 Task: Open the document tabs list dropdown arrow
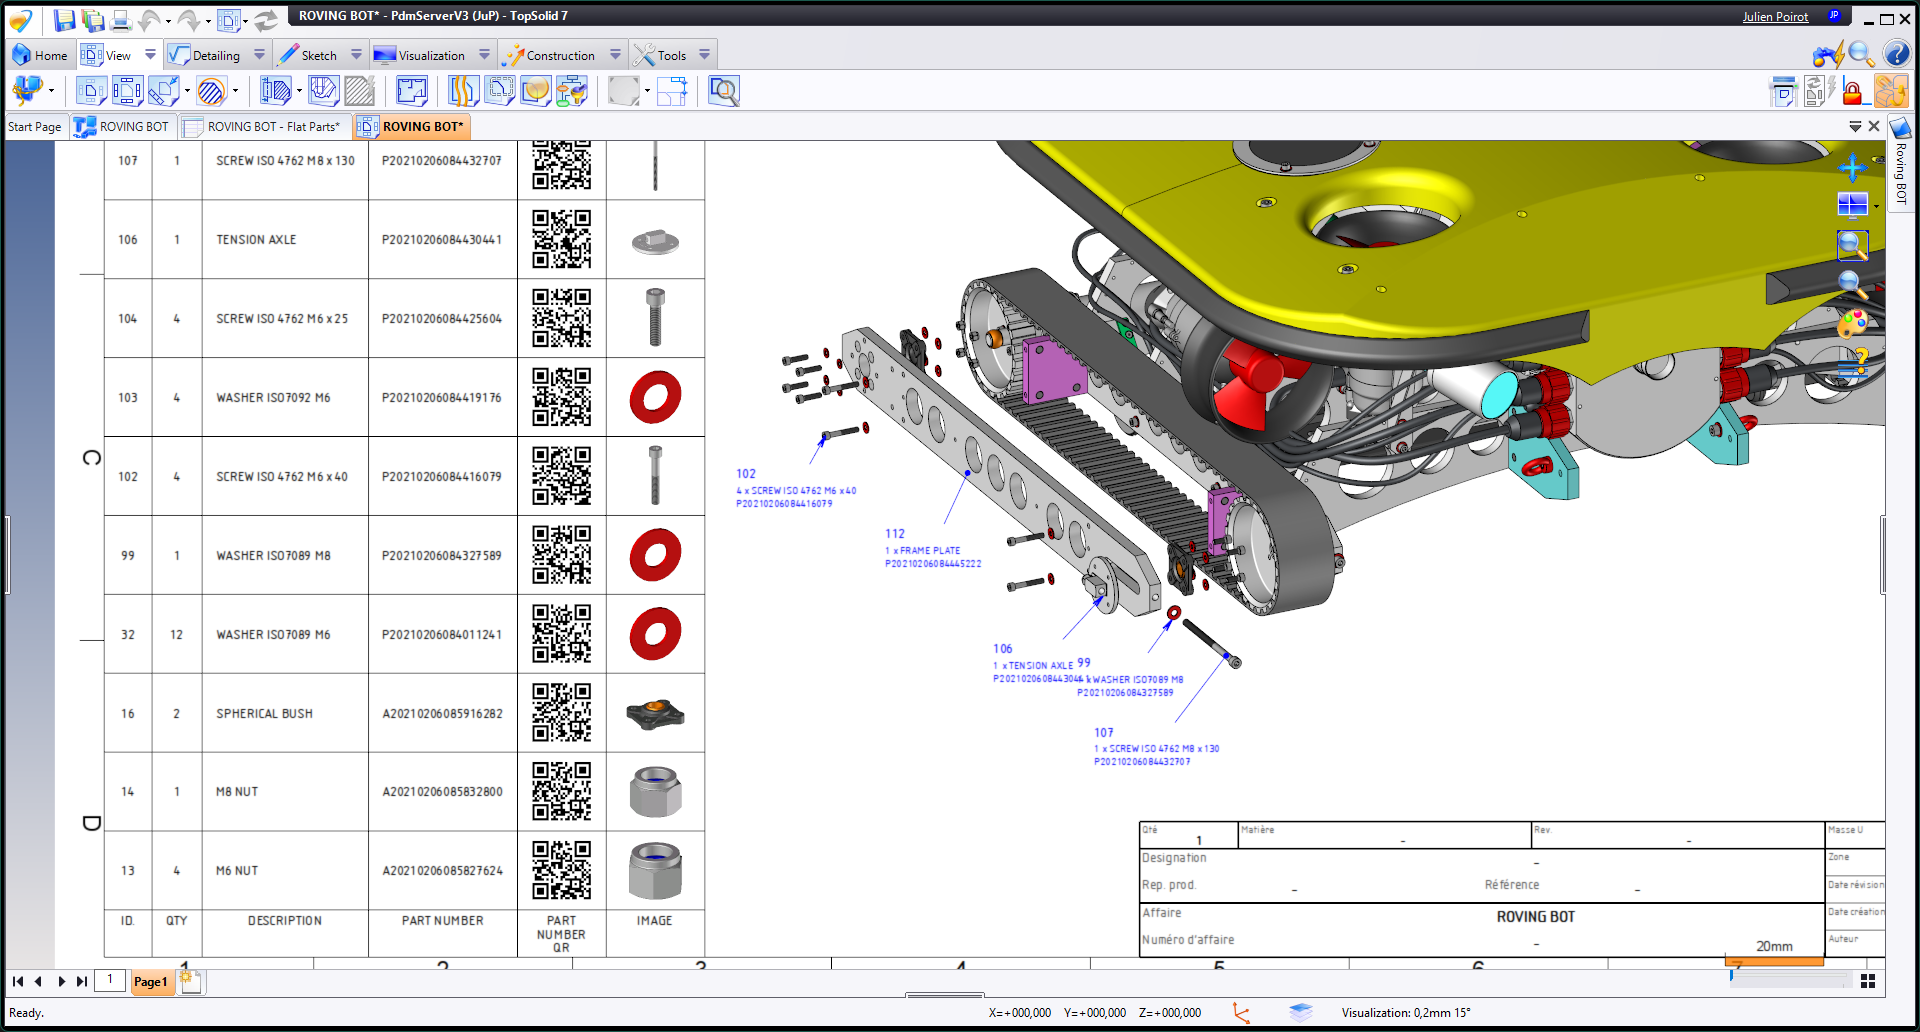point(1855,127)
